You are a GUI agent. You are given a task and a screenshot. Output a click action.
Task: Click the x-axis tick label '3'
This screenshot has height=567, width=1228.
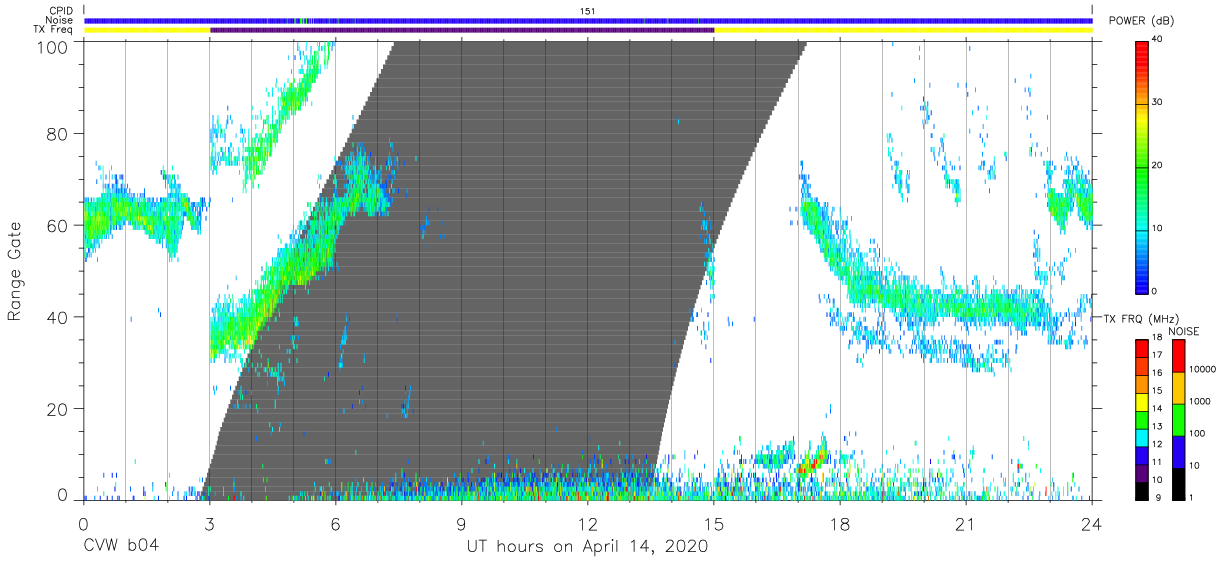coord(209,523)
